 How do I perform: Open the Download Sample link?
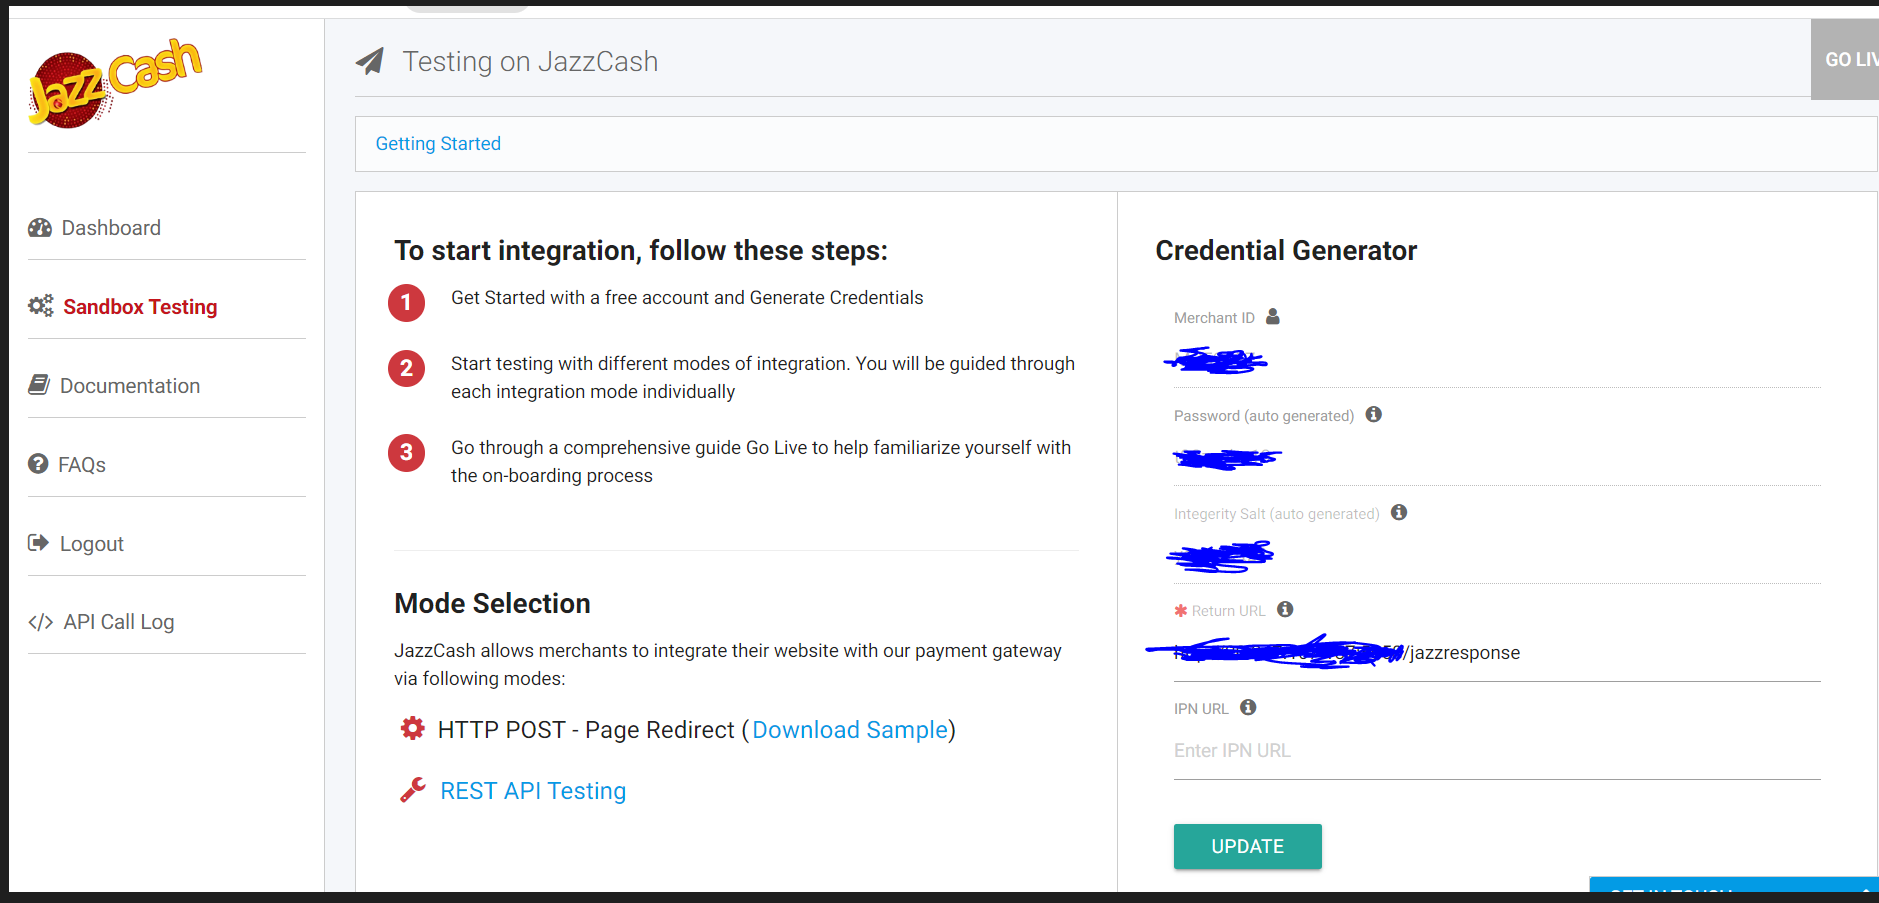click(850, 730)
